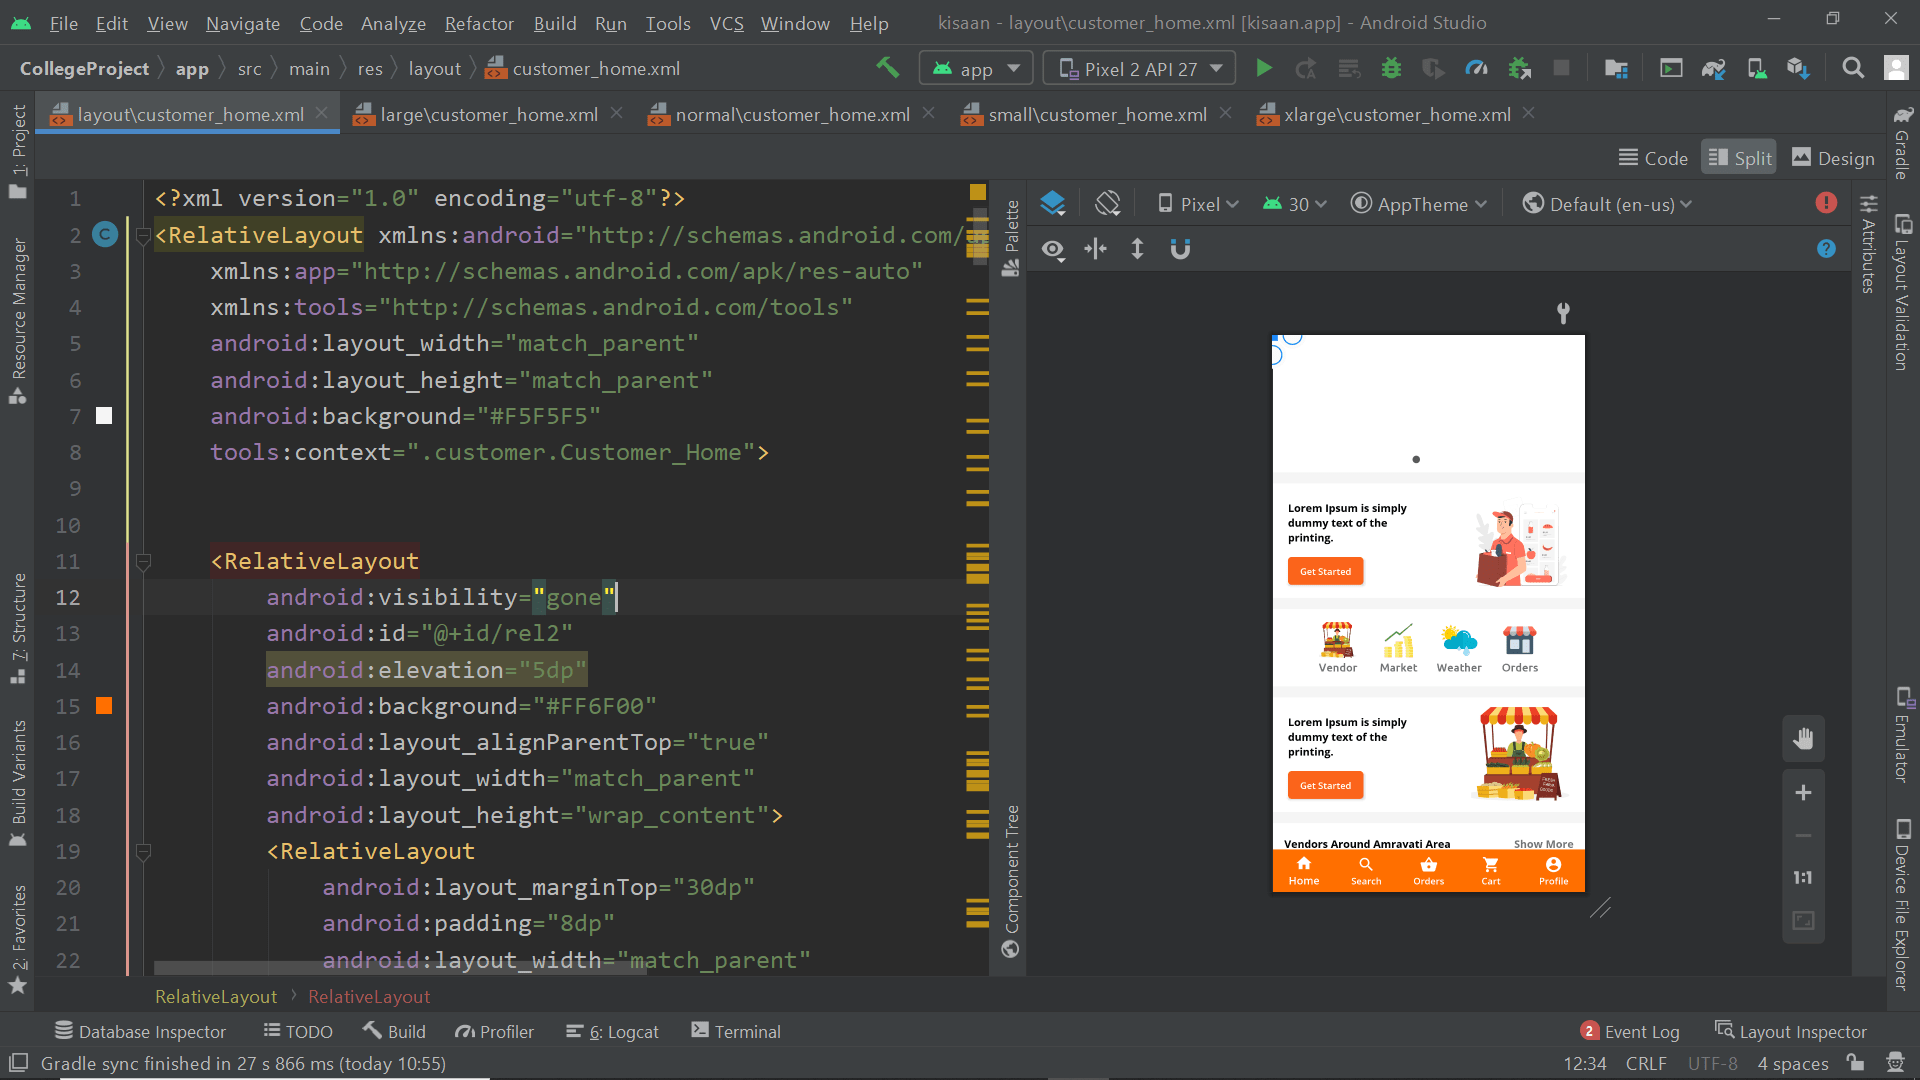Click the orange color swatch on line 15

pyautogui.click(x=104, y=706)
